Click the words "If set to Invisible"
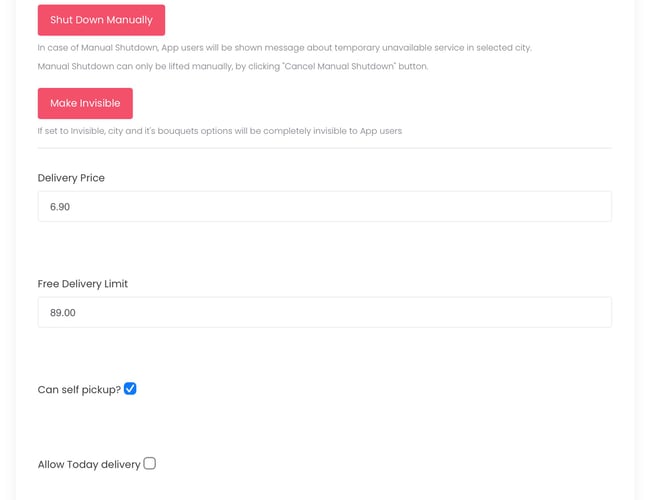Screen dimensions: 650x500 point(78,131)
